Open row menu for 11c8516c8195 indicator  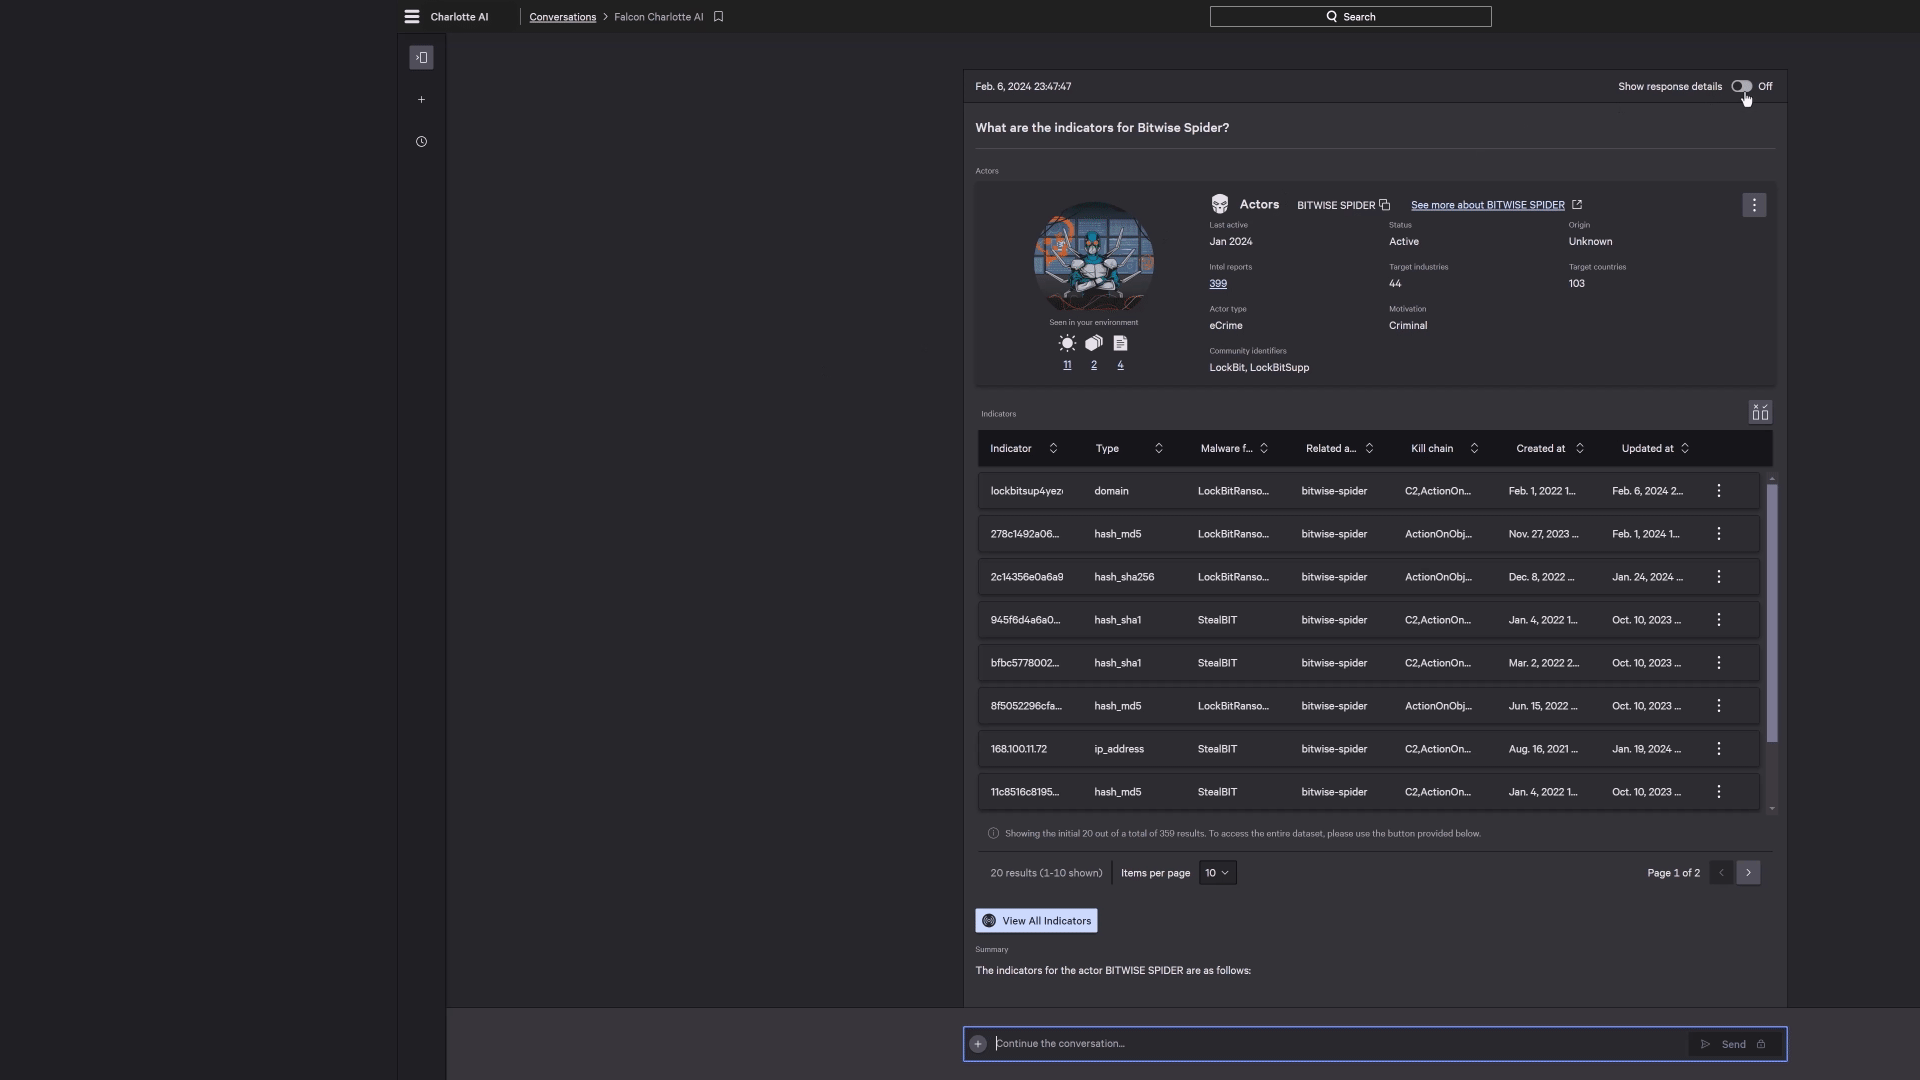(x=1719, y=792)
